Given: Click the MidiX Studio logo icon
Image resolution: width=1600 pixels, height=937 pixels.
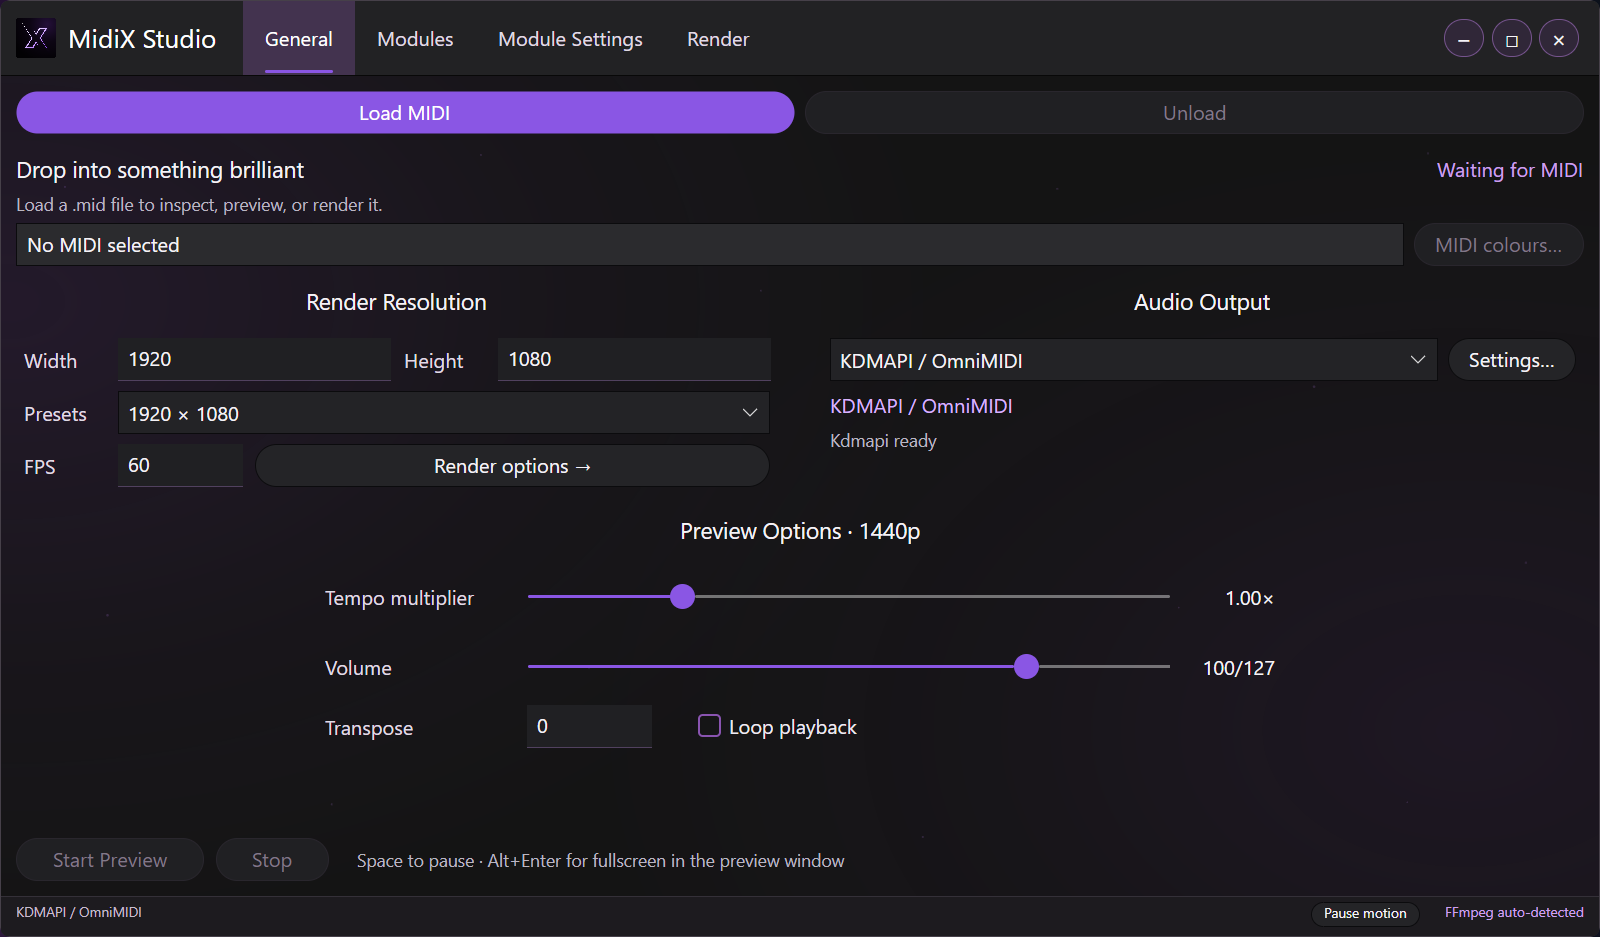Looking at the screenshot, I should pyautogui.click(x=36, y=38).
